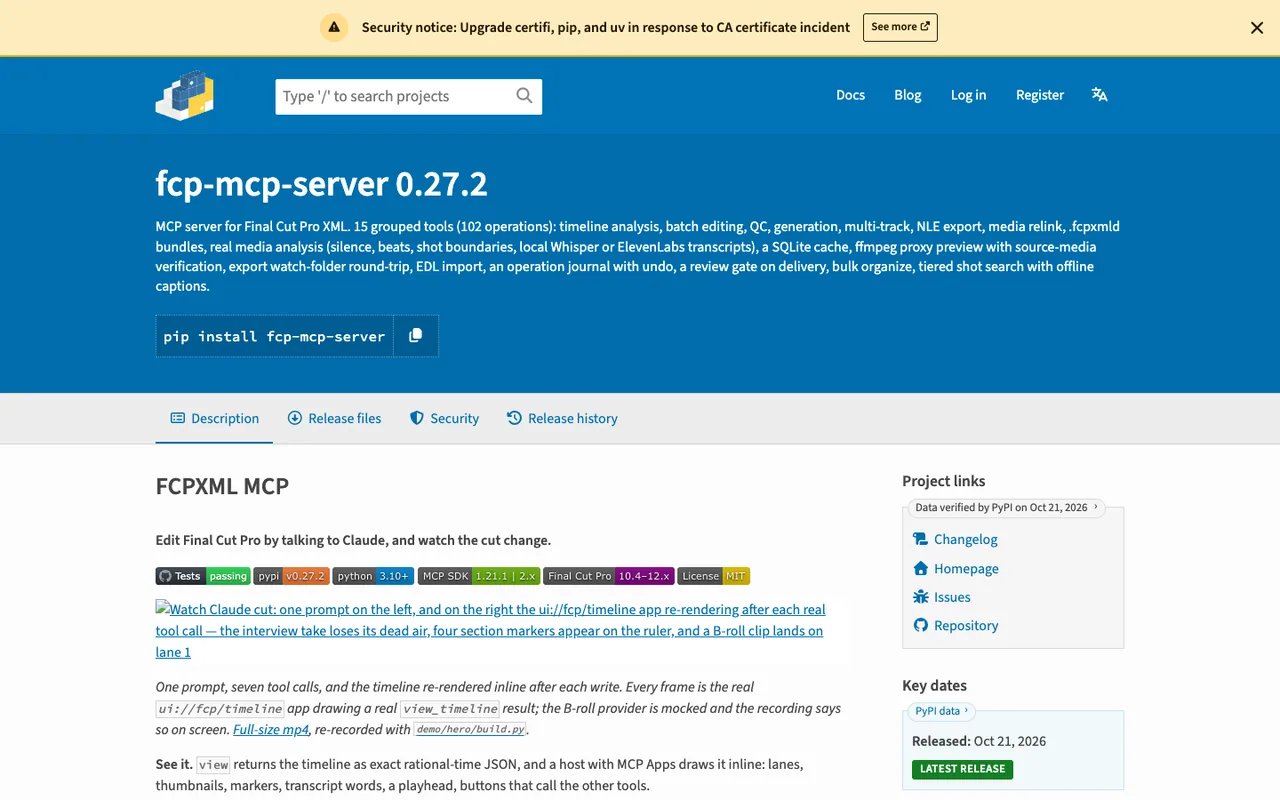Screen dimensions: 1280x800
Task: Click the search magnifier icon
Action: tap(524, 96)
